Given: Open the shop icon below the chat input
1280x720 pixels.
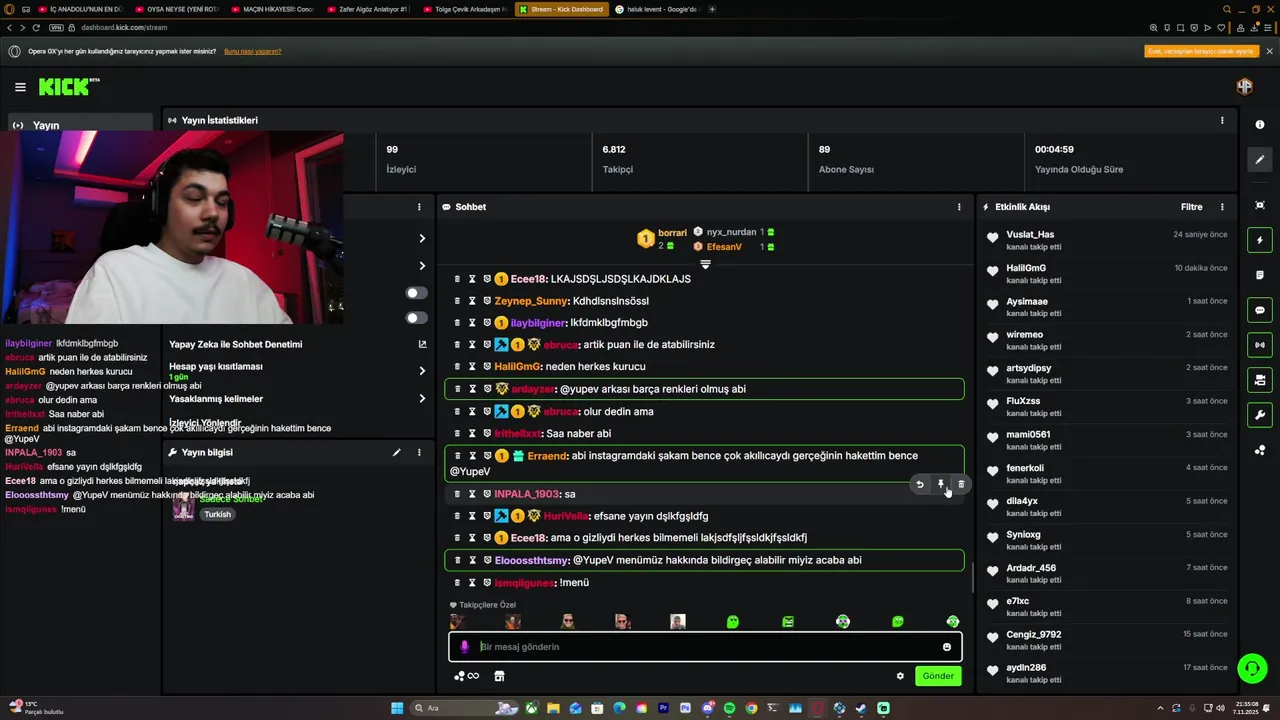Looking at the screenshot, I should pyautogui.click(x=499, y=676).
